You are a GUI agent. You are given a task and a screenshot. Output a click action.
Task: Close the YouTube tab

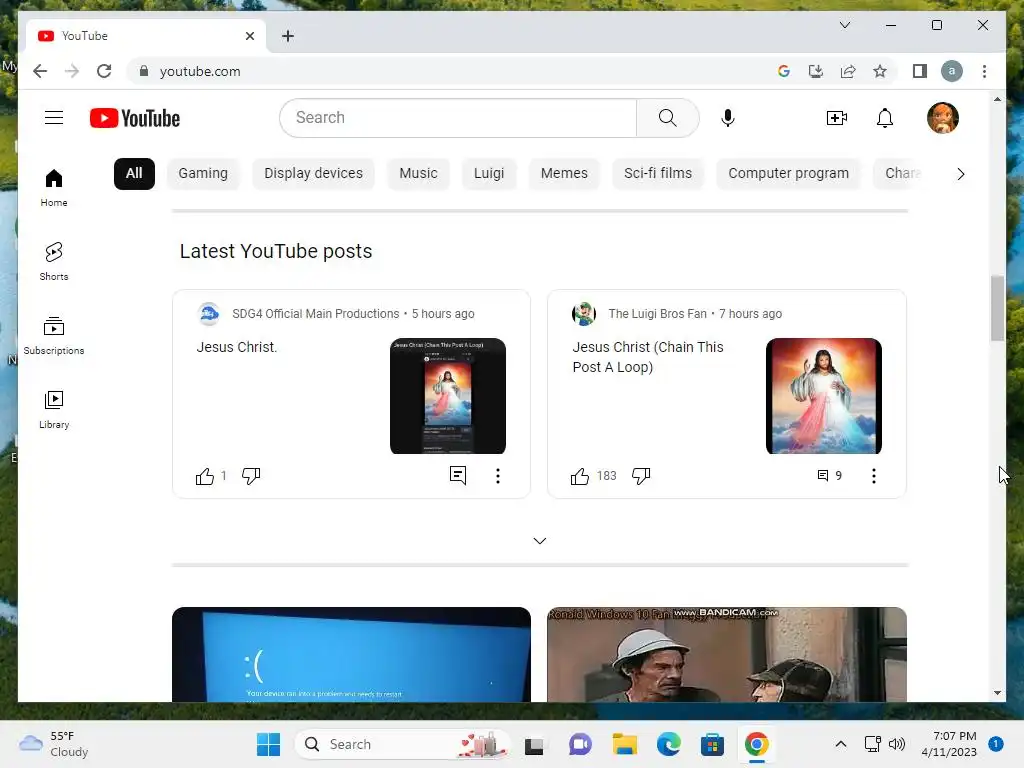249,36
